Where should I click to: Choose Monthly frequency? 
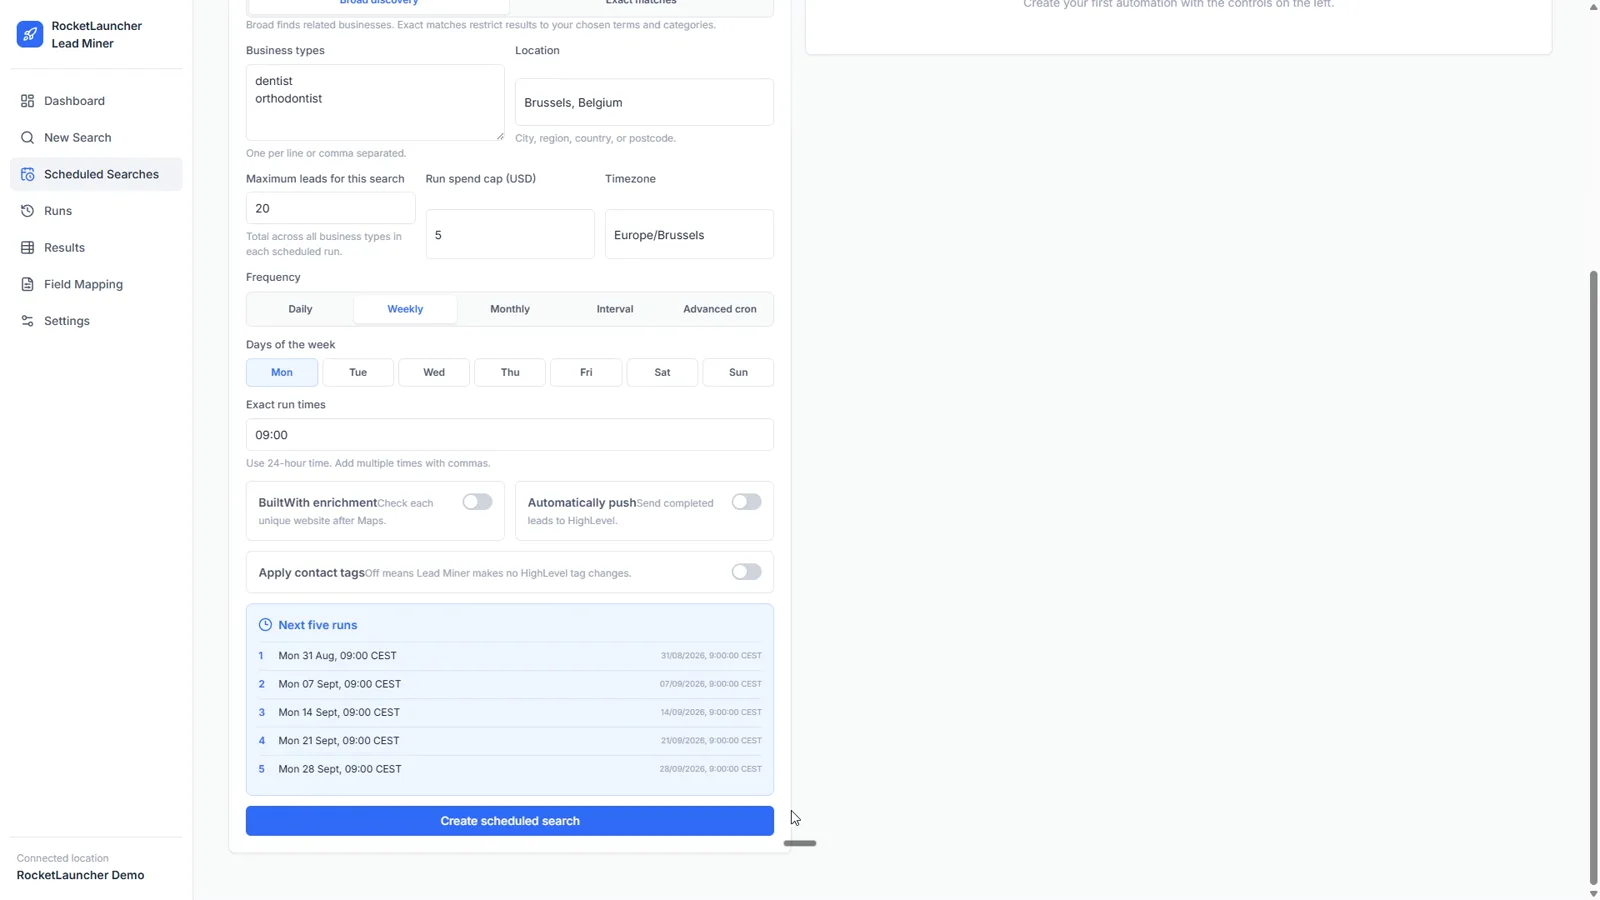click(510, 309)
